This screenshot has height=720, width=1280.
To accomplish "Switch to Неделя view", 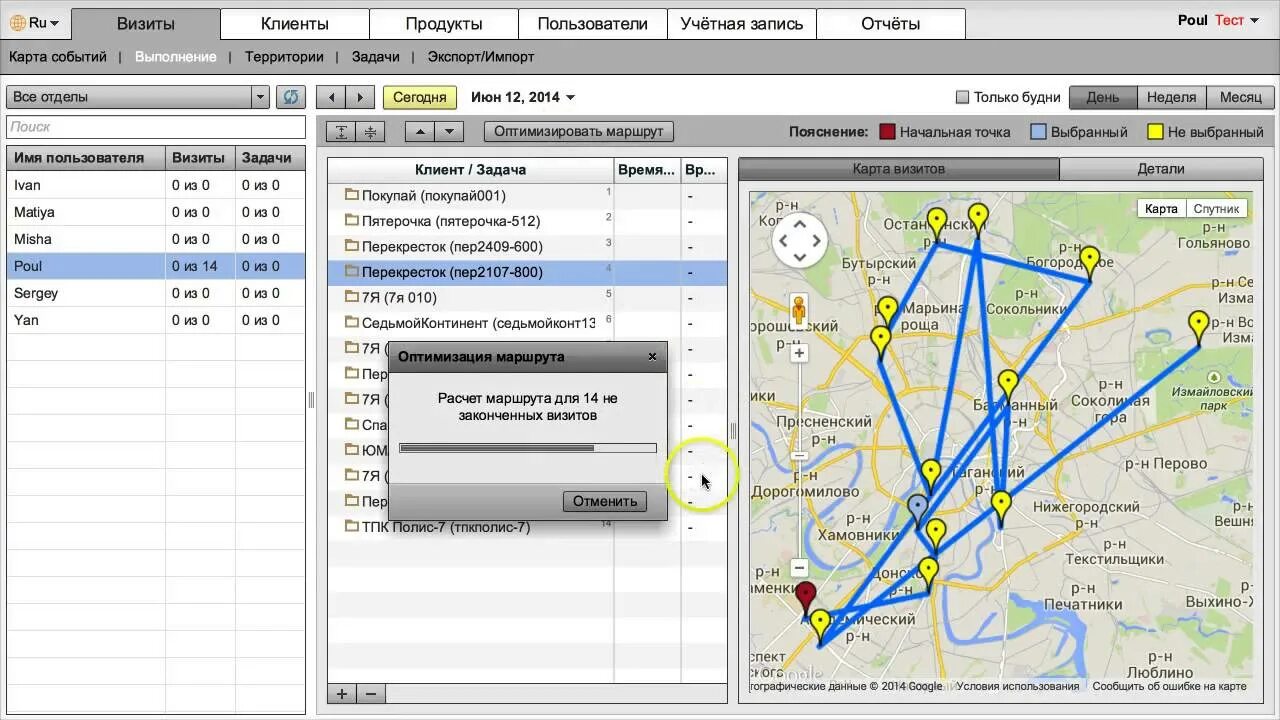I will pos(1172,97).
